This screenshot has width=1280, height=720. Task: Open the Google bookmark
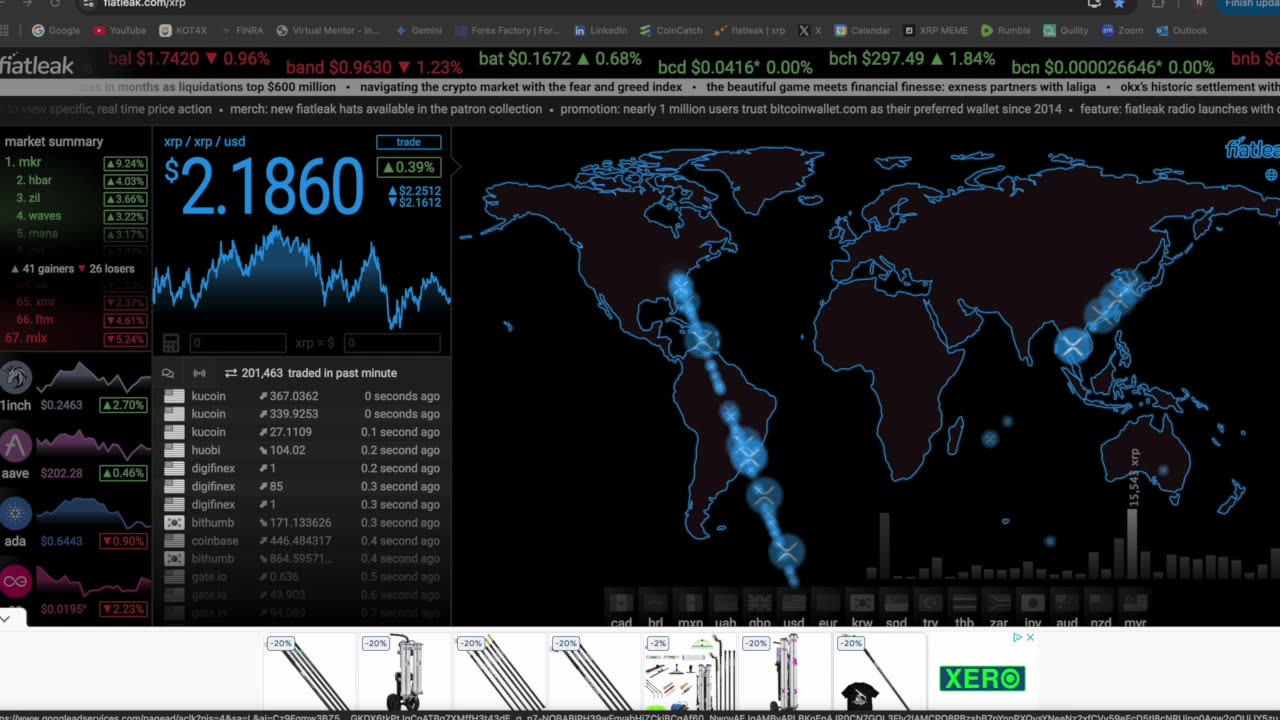(56, 31)
